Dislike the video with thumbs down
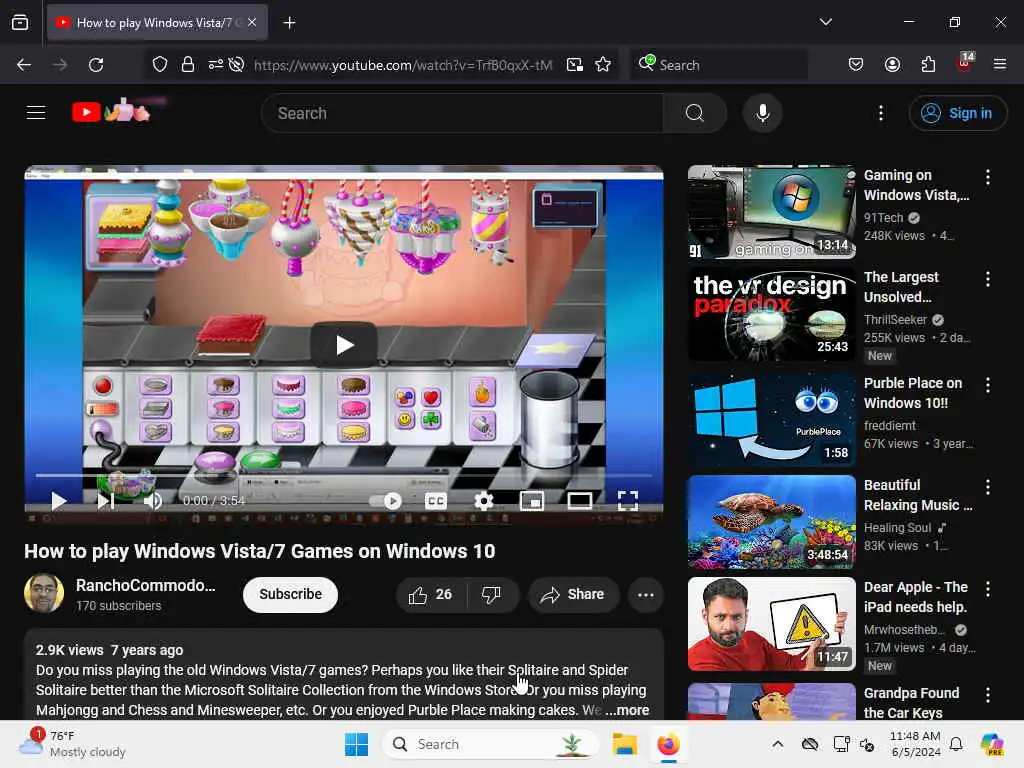Screen dimensions: 1024x768 [x=492, y=594]
